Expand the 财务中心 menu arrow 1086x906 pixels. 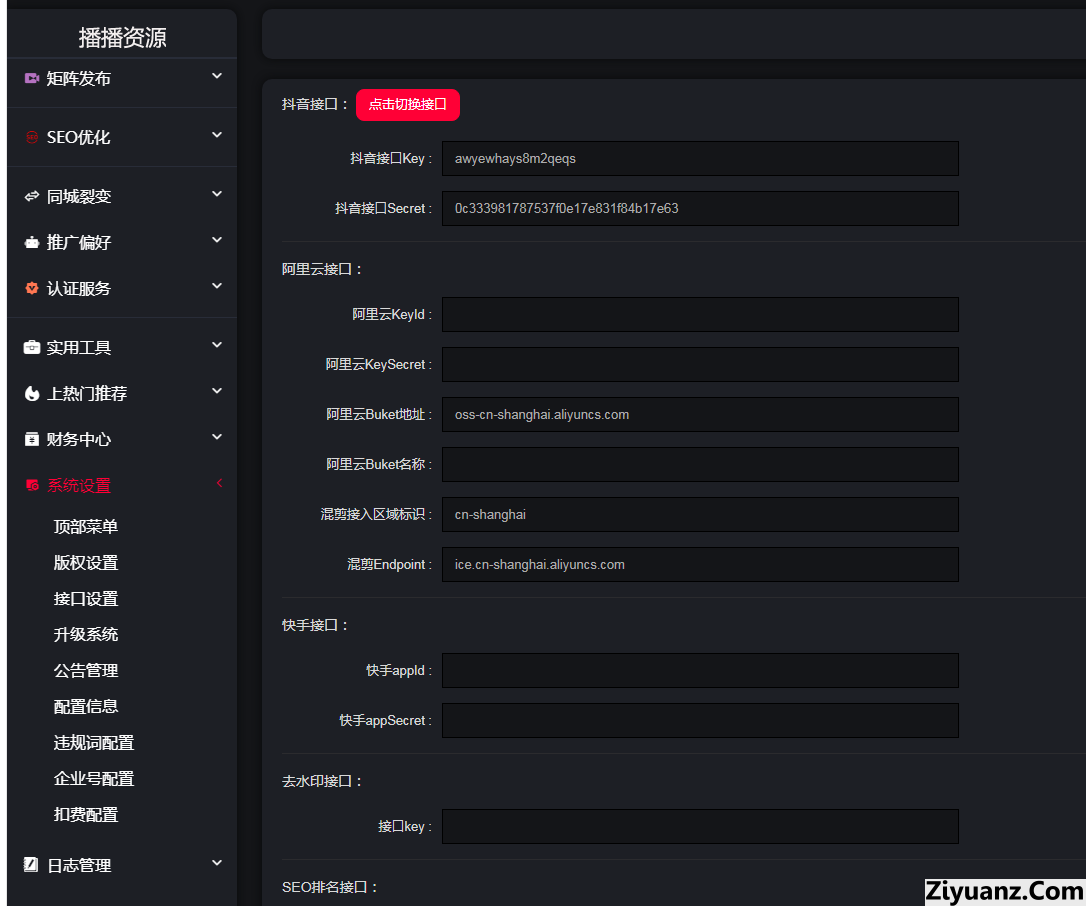coord(217,437)
